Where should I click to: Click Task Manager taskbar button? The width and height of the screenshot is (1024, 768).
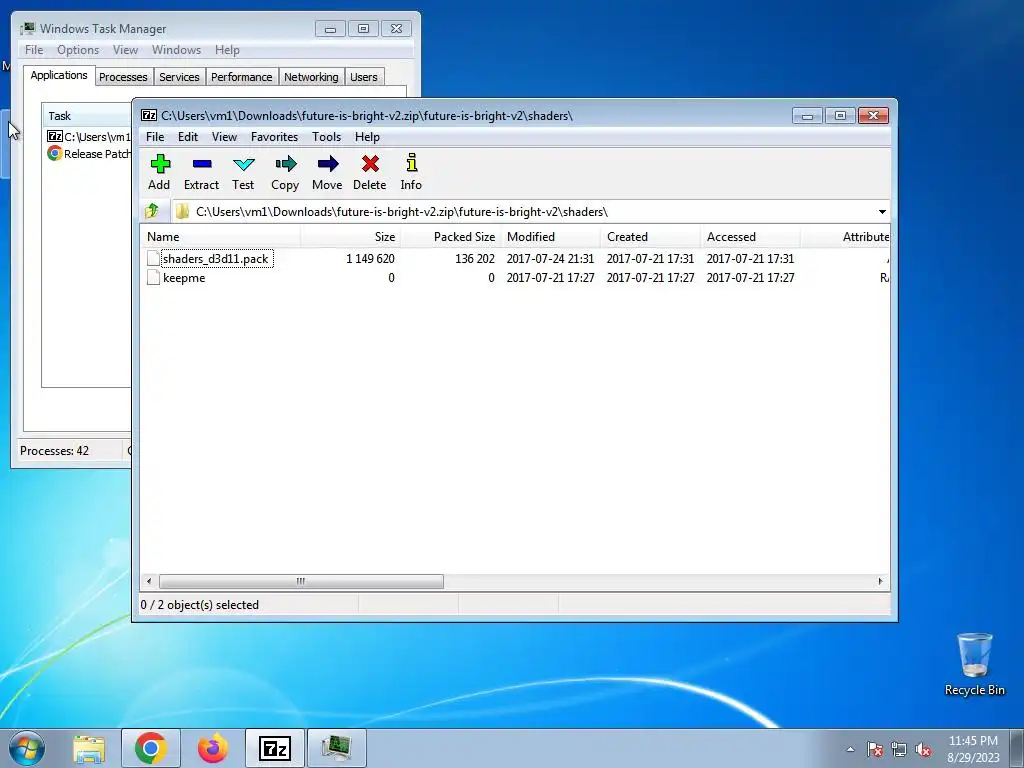[337, 748]
